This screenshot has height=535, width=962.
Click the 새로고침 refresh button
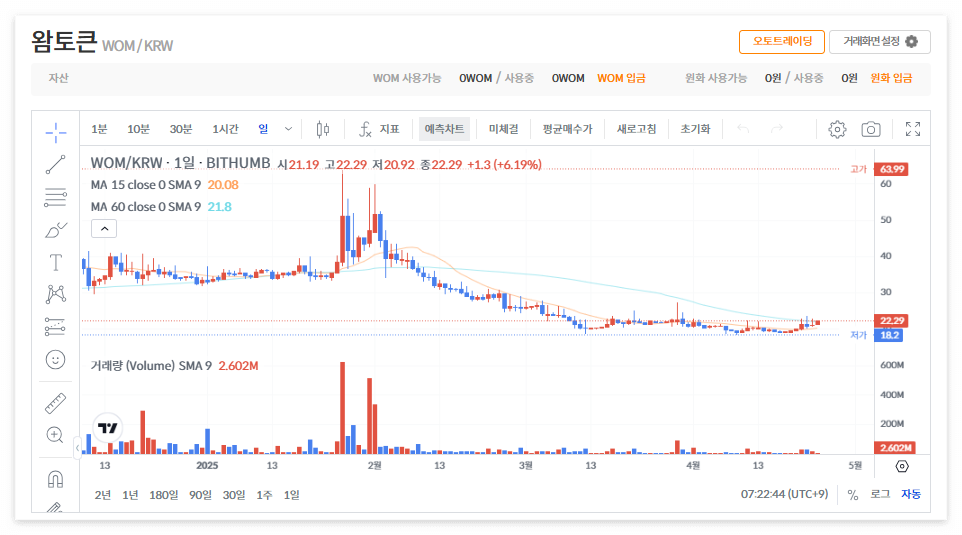tap(636, 129)
